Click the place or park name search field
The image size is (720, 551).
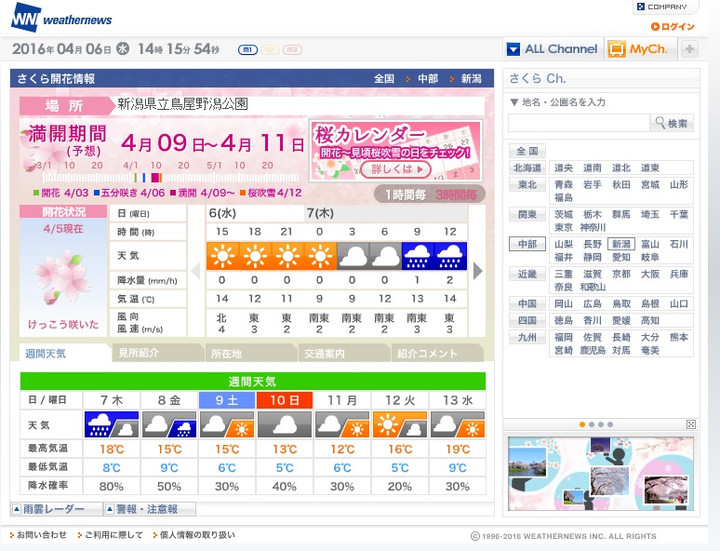coord(578,123)
